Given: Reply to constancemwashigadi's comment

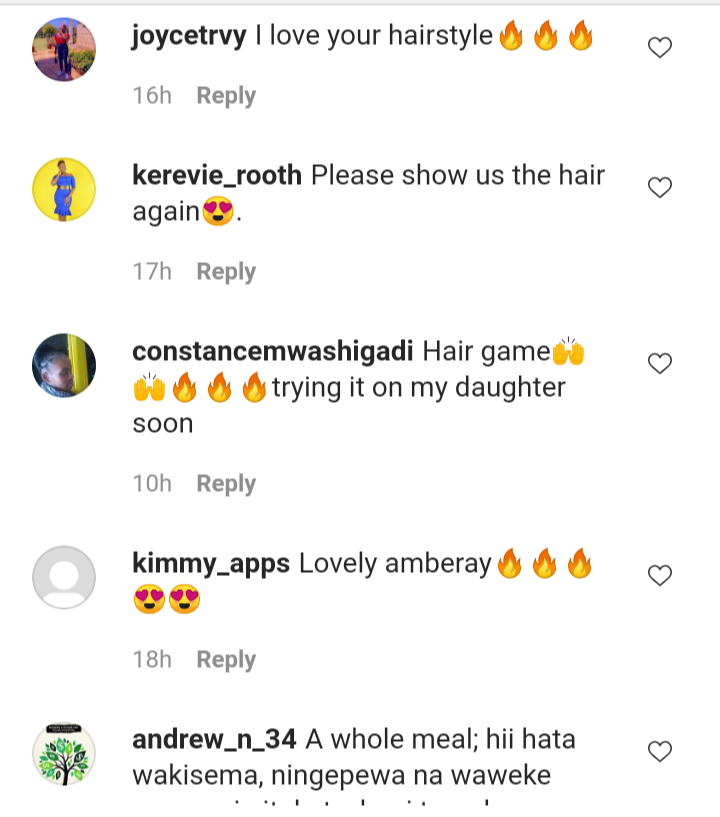Looking at the screenshot, I should [226, 484].
